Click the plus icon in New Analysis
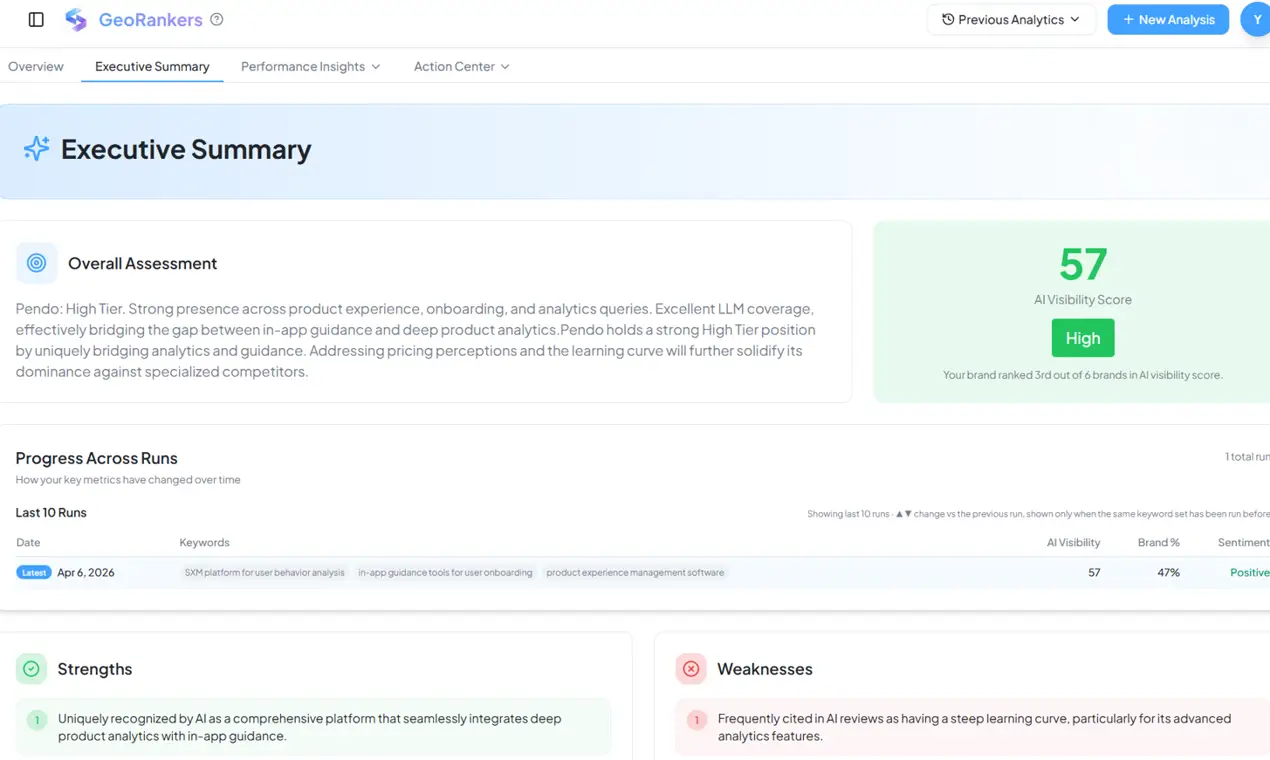1270x760 pixels. point(1128,19)
